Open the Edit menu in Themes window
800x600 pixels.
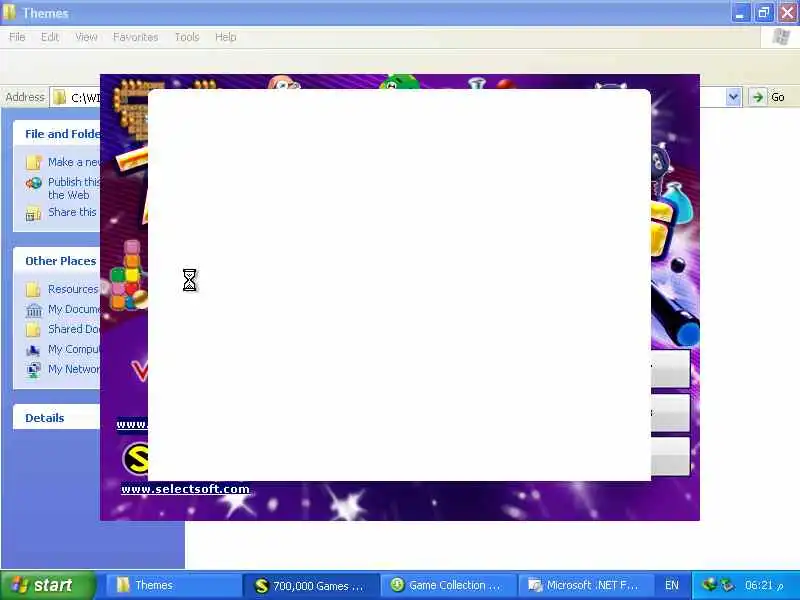click(x=49, y=37)
